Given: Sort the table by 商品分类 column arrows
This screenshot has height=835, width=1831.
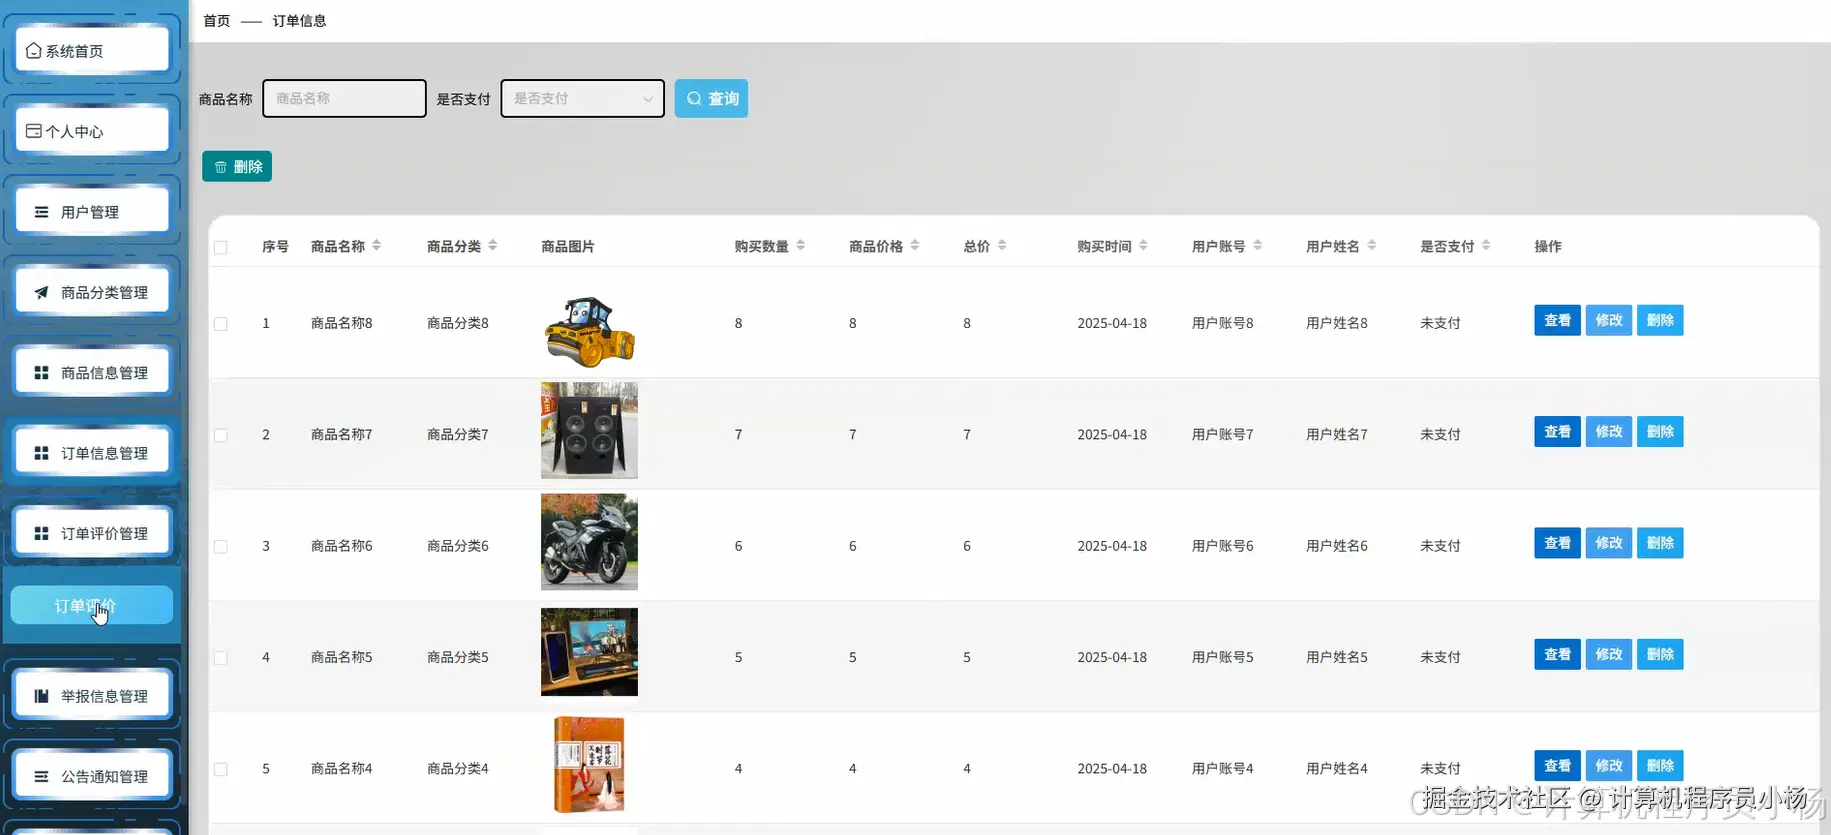Looking at the screenshot, I should point(493,245).
